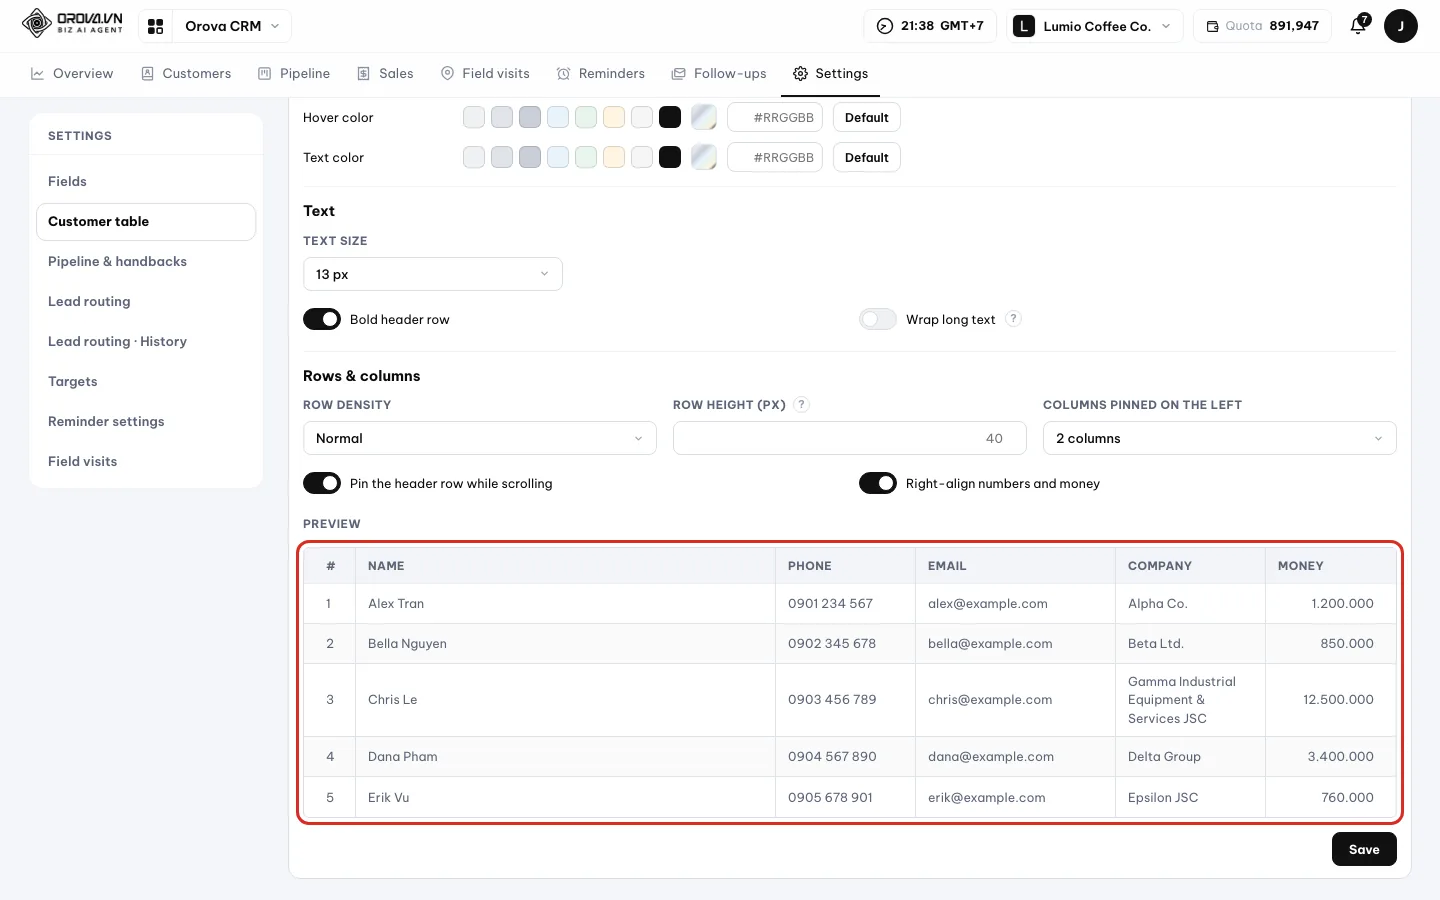Open Pipeline & handbacks settings

[146, 261]
